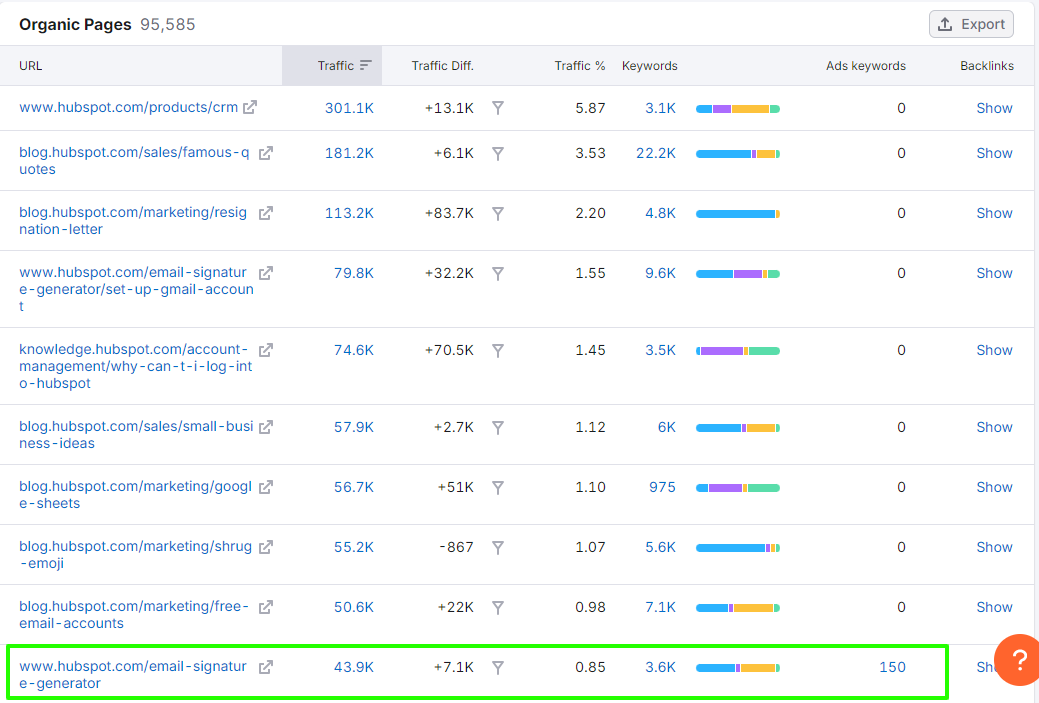Click filter icon in the -867 traffic diff row
The width and height of the screenshot is (1039, 703).
498,547
